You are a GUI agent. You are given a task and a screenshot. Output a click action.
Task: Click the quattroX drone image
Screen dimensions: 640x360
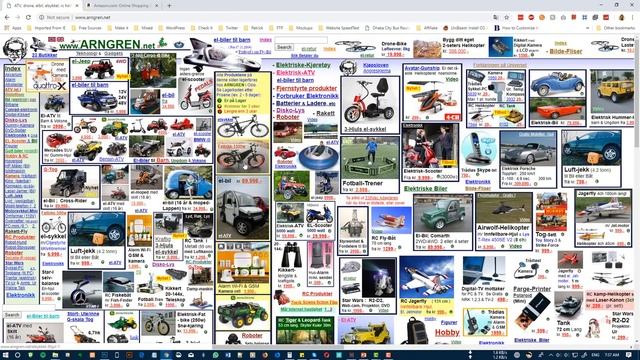coord(46,76)
